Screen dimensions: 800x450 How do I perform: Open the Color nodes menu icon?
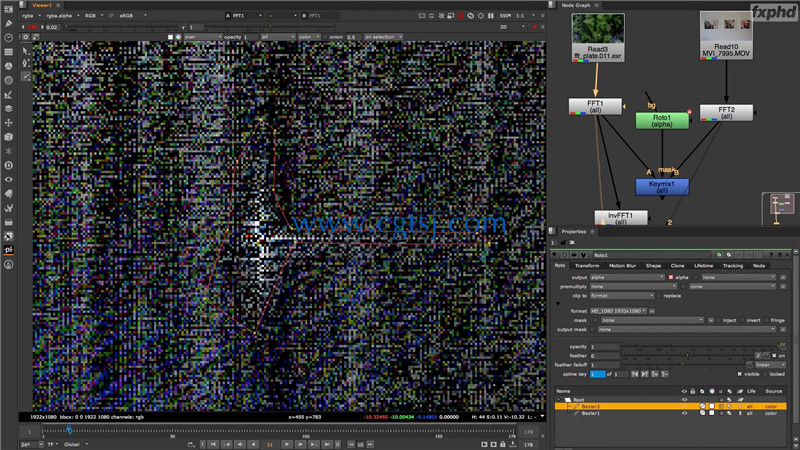pyautogui.click(x=8, y=66)
